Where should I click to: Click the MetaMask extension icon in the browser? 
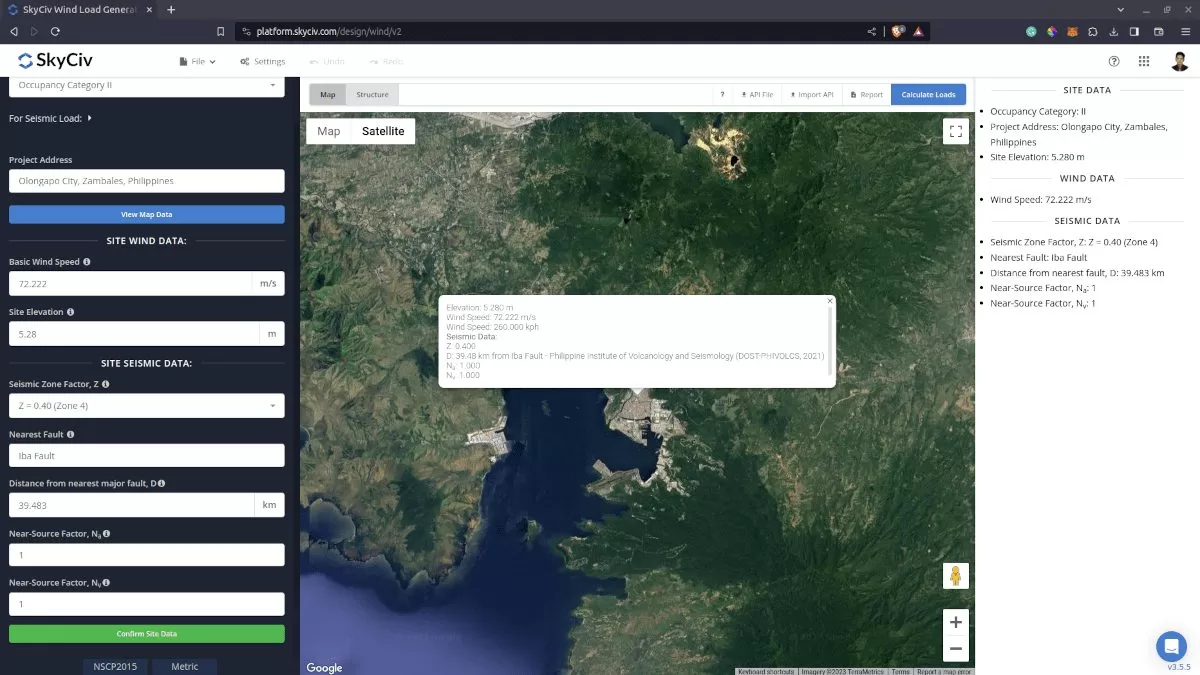click(1072, 31)
